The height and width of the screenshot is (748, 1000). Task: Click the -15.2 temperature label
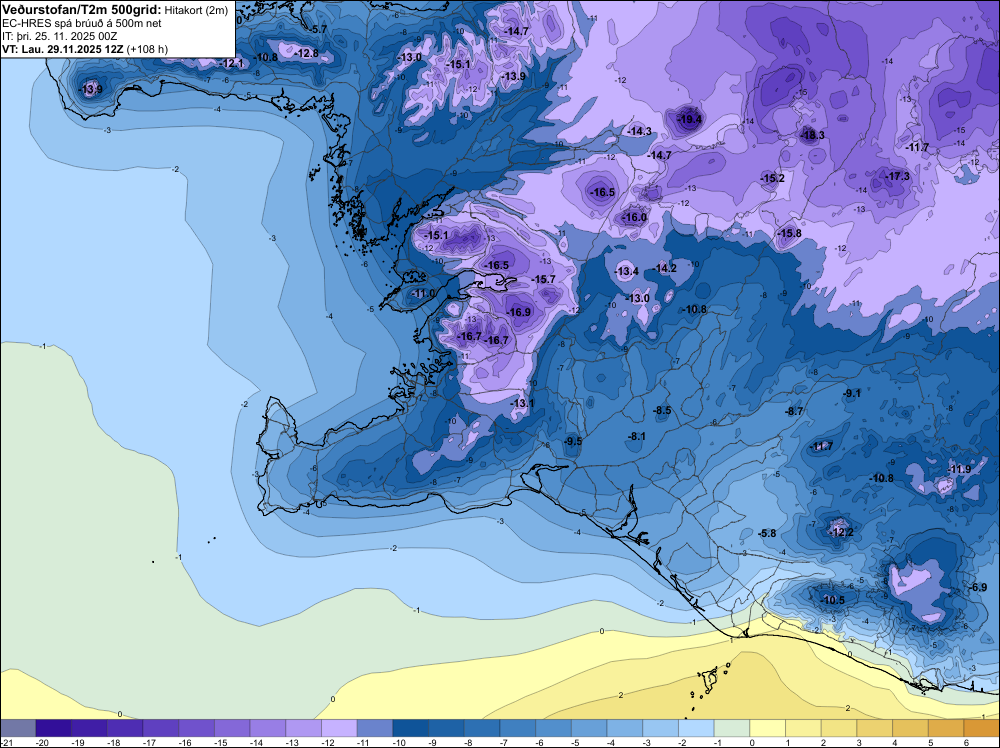(x=772, y=178)
